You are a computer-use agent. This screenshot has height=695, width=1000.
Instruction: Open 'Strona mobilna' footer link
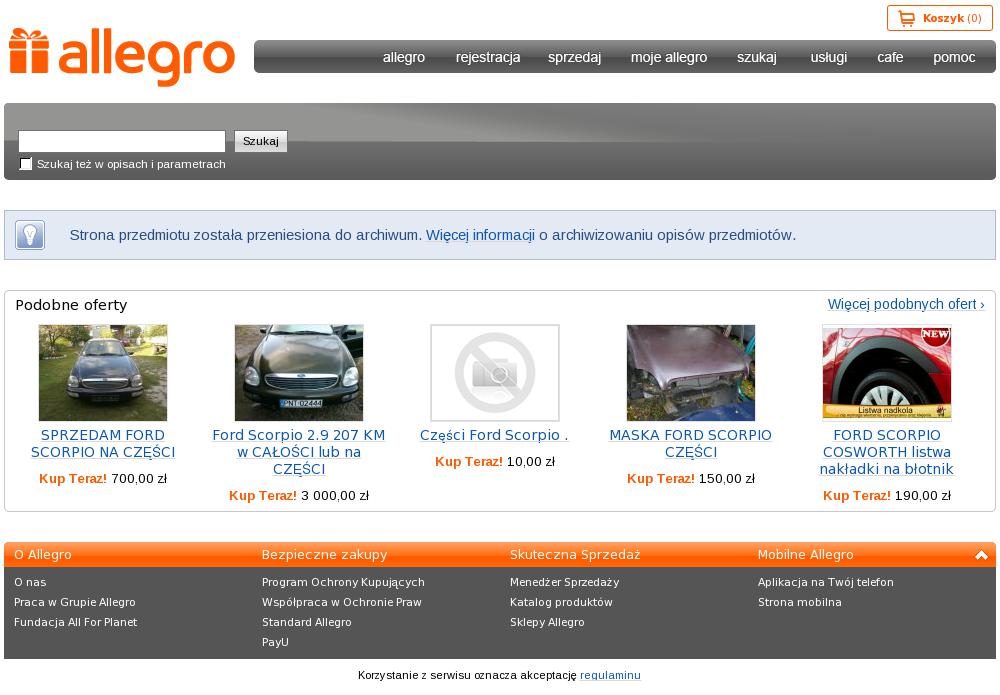[x=800, y=603]
